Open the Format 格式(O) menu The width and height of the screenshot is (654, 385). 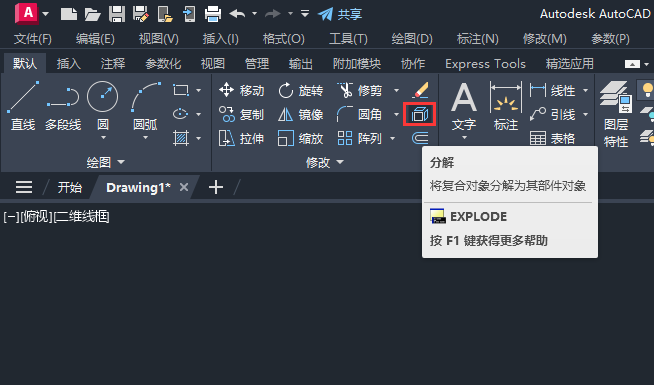pyautogui.click(x=284, y=39)
